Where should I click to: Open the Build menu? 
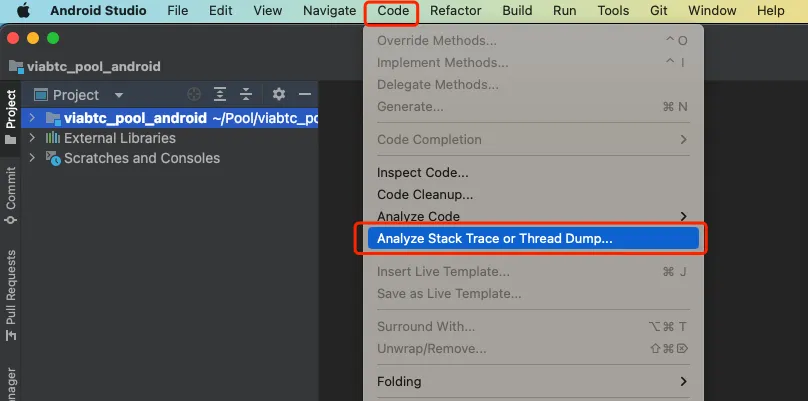point(517,11)
